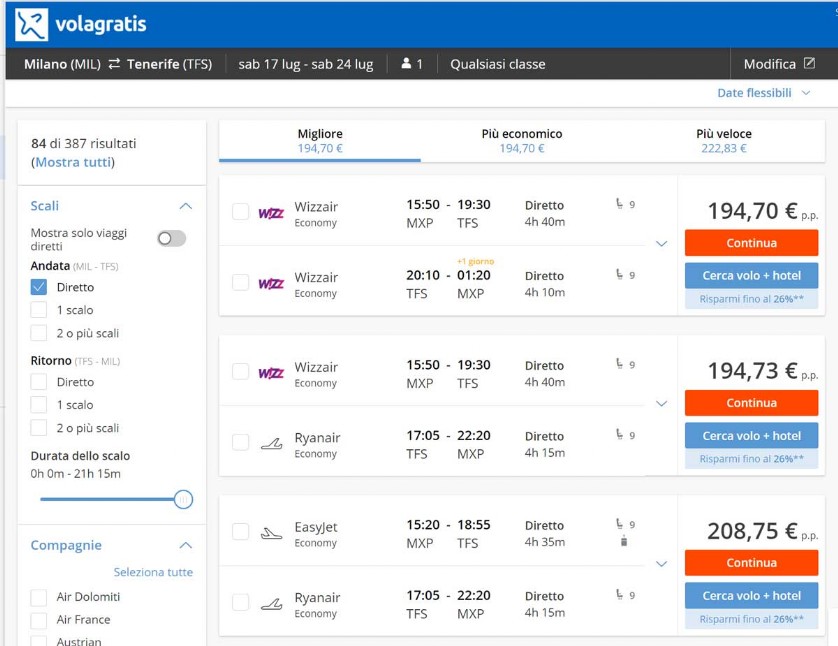This screenshot has width=838, height=646.
Task: Click the Seleziona tutte link
Action: [153, 572]
